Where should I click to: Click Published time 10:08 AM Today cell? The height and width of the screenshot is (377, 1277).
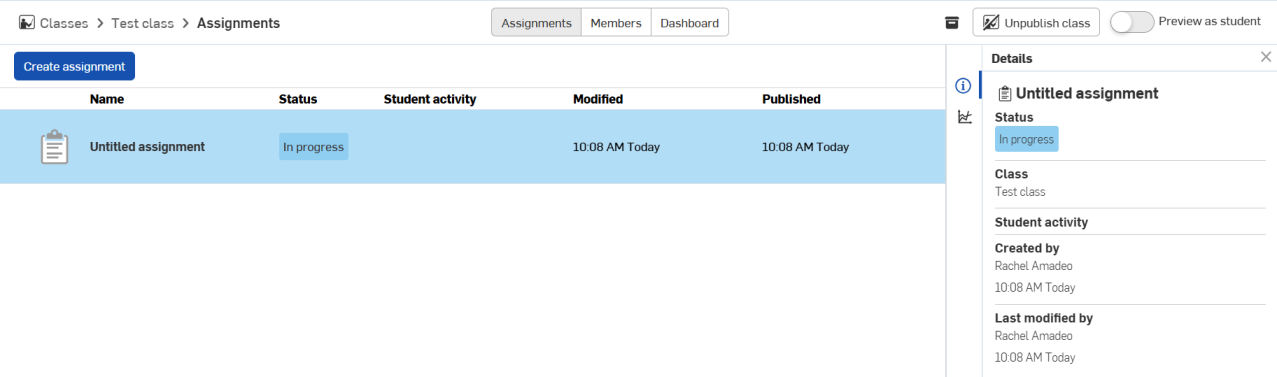click(x=805, y=147)
